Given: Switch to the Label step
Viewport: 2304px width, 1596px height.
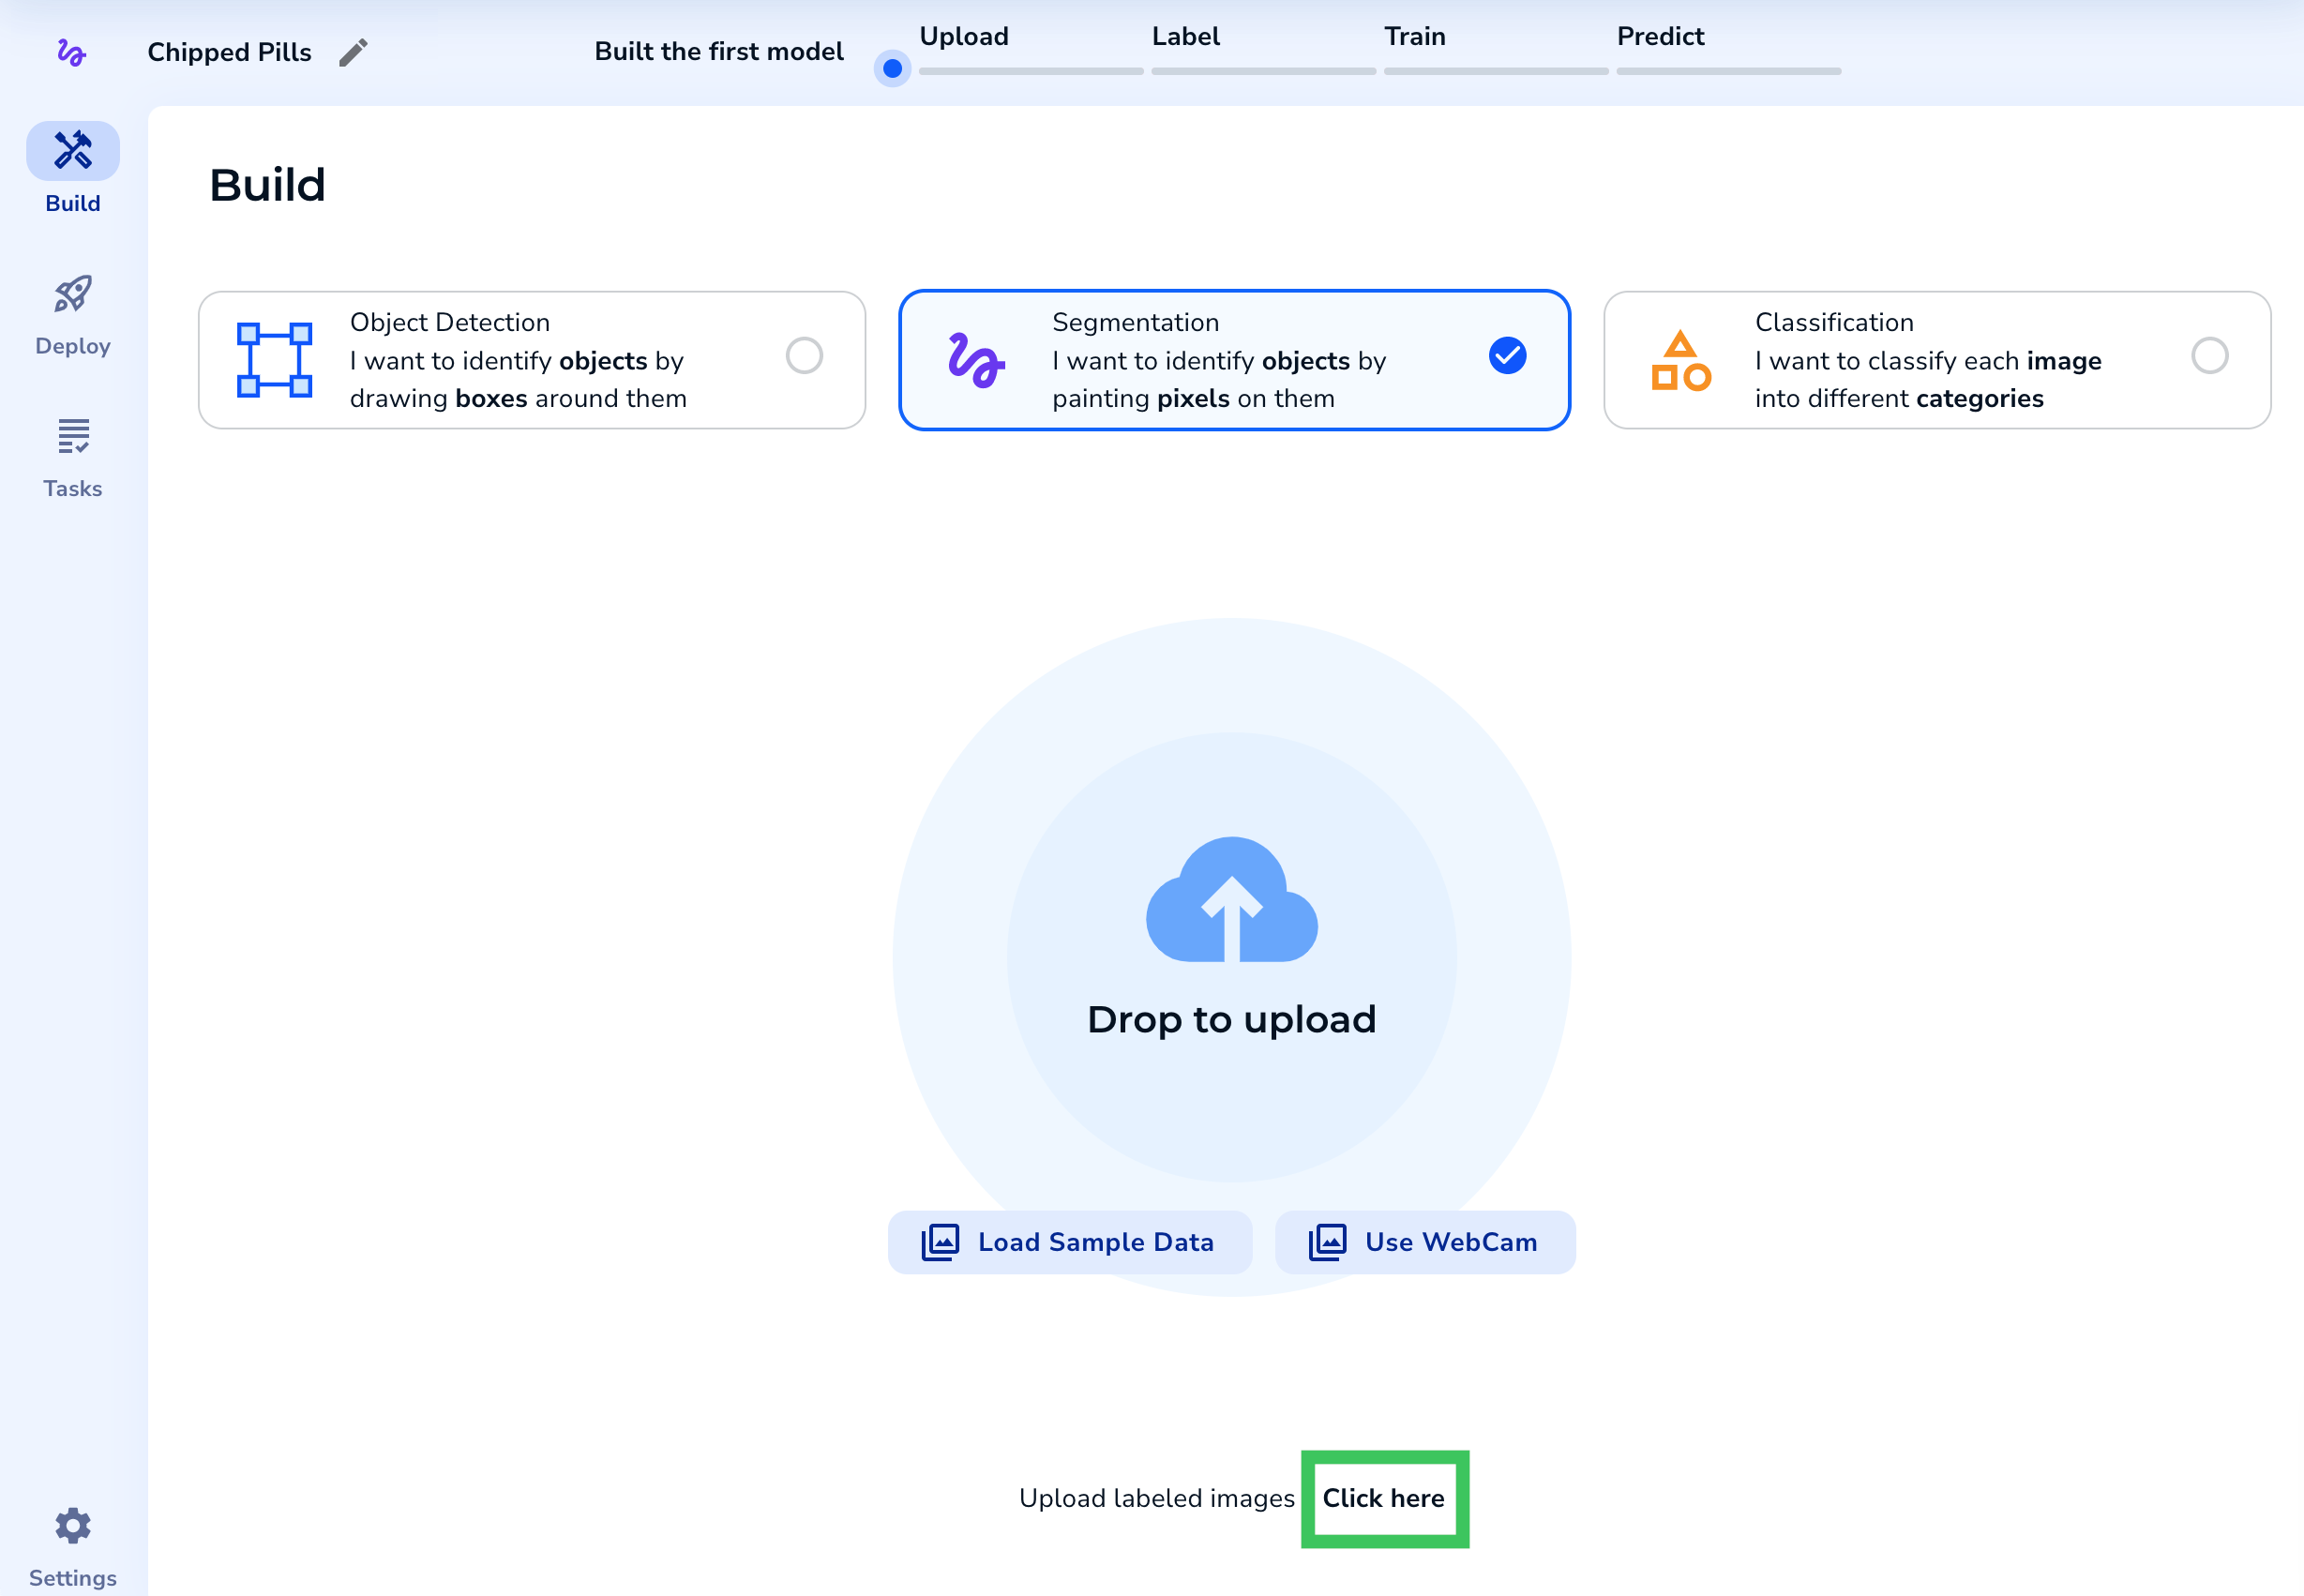Looking at the screenshot, I should [x=1185, y=37].
